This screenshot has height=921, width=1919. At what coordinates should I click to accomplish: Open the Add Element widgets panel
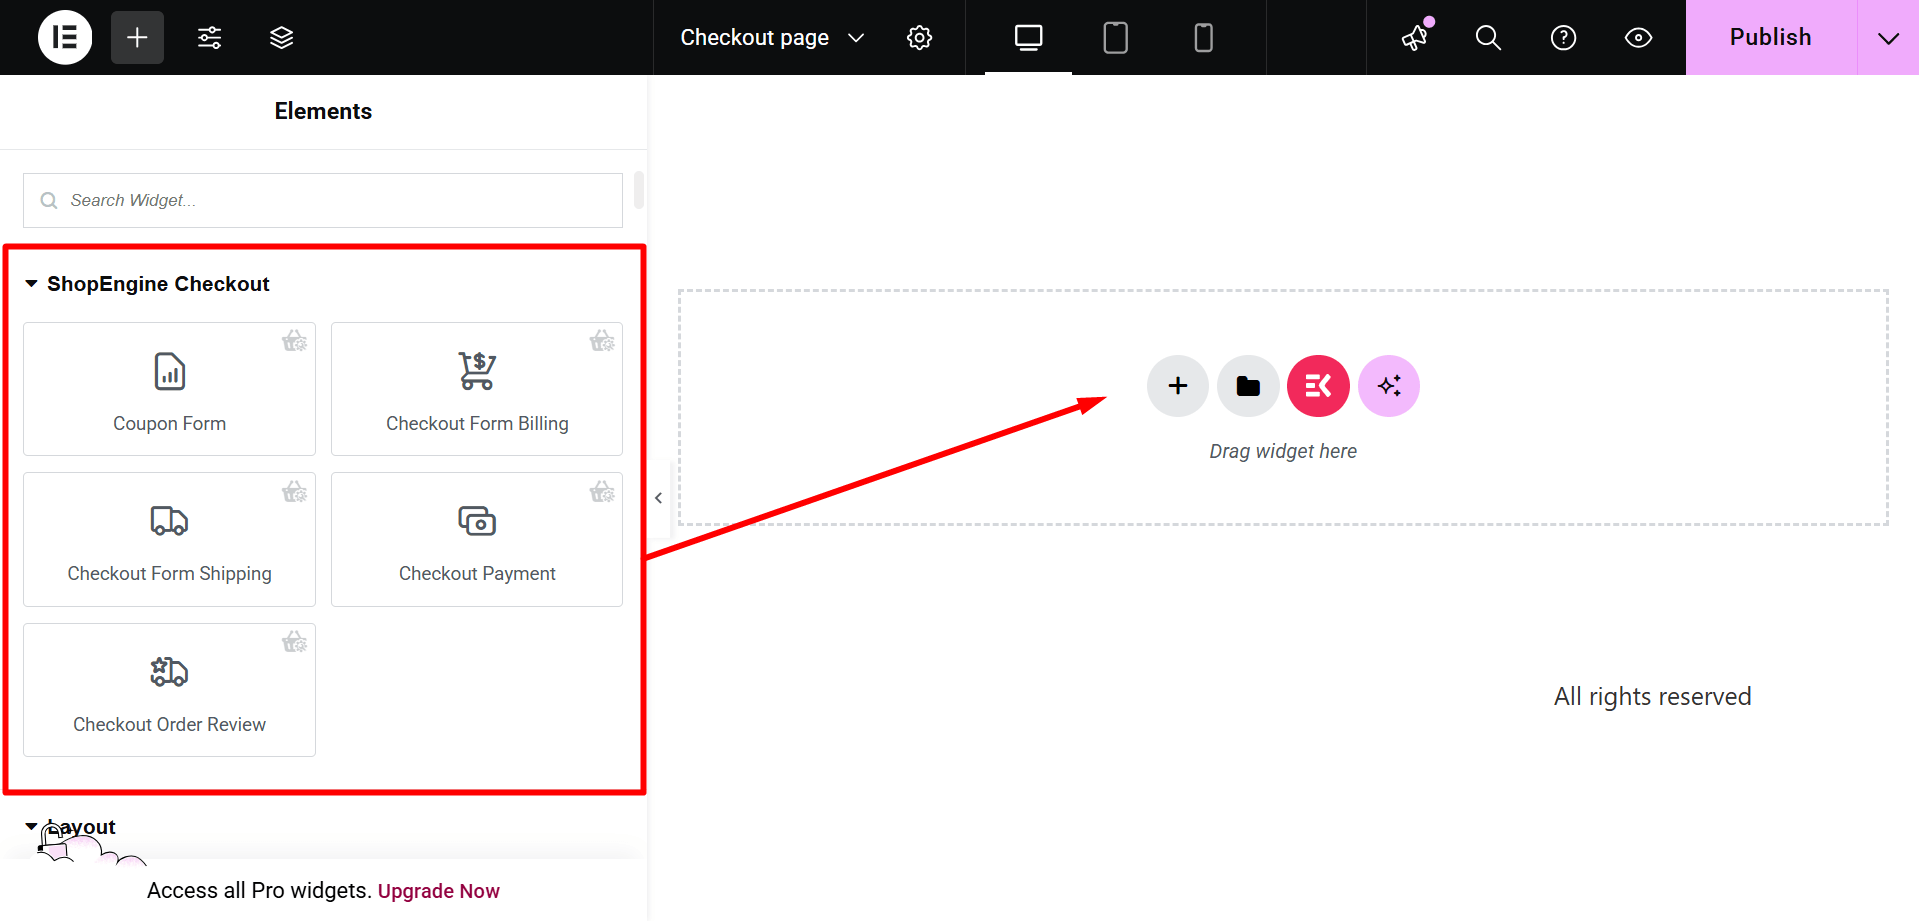(x=137, y=37)
